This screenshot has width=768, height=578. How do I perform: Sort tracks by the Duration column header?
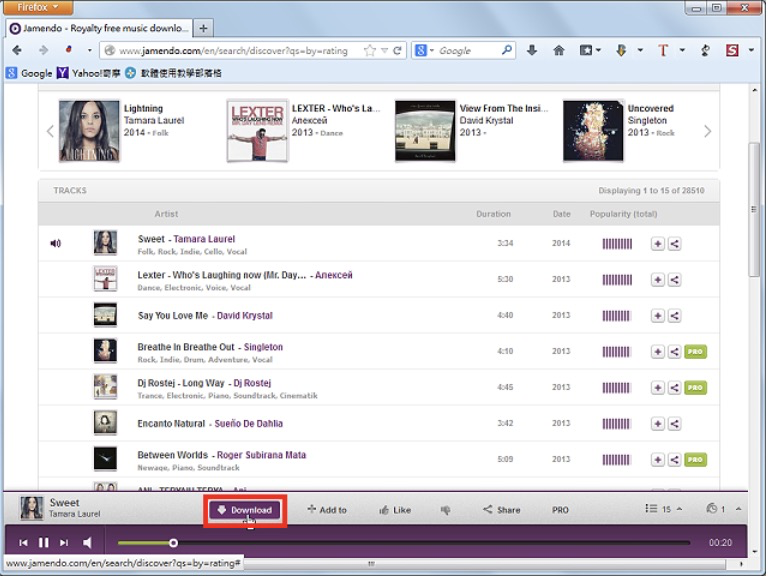click(493, 214)
